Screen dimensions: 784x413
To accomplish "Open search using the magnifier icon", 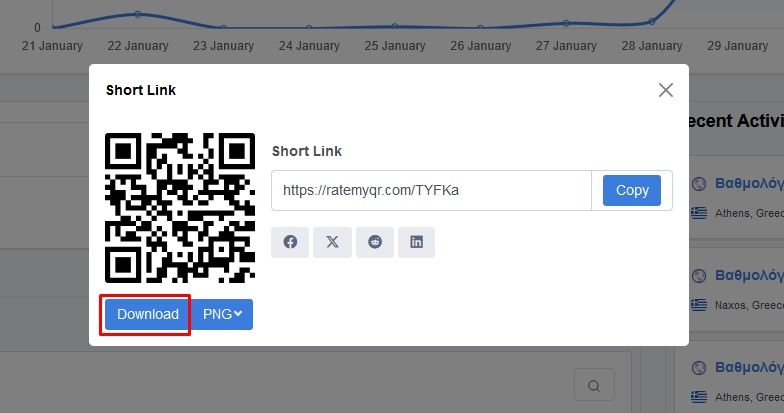I will (594, 386).
